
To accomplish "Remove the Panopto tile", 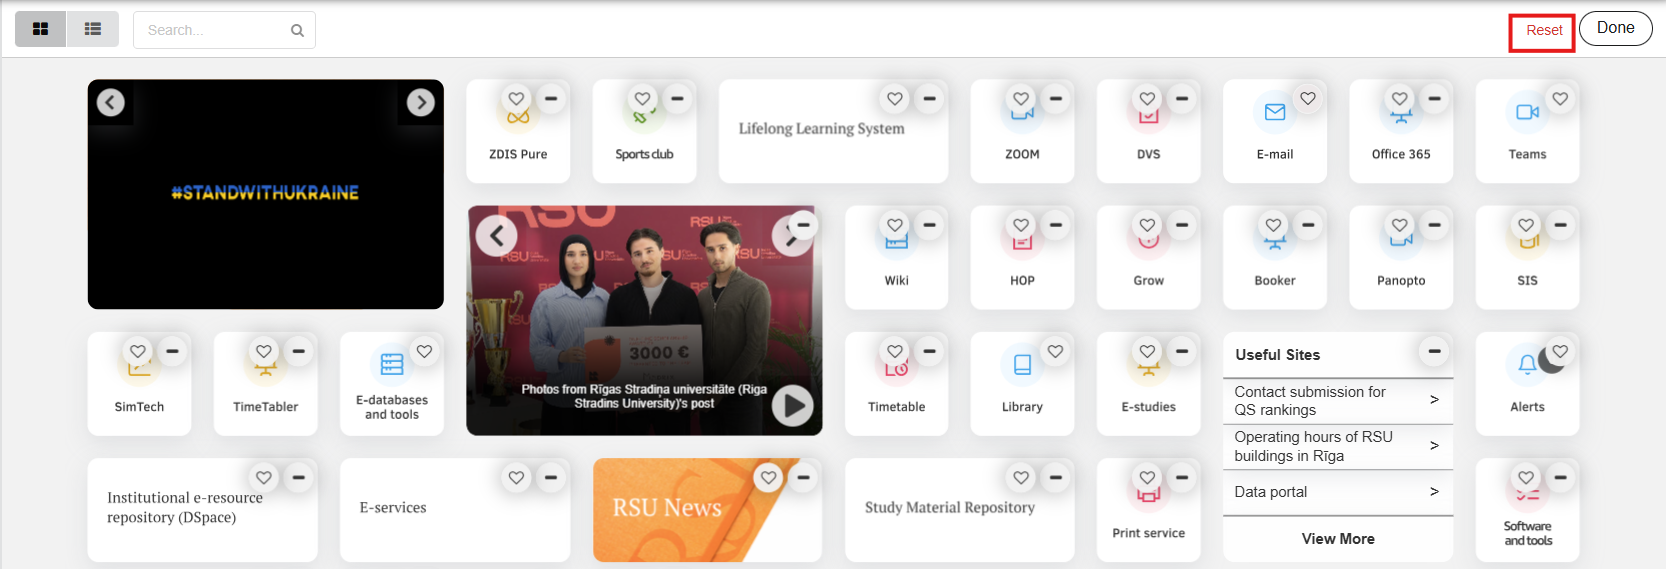I will 1434,225.
